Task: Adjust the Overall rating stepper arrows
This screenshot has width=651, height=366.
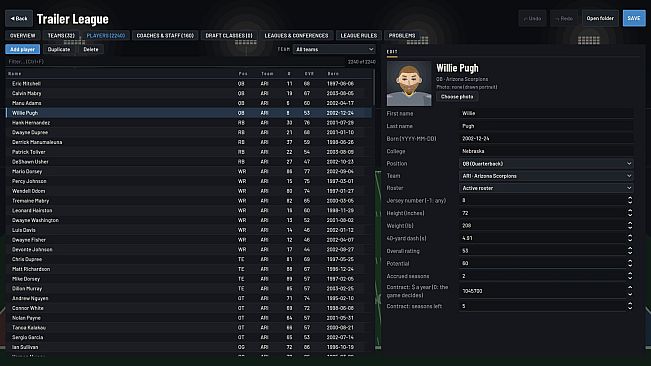Action: 630,251
